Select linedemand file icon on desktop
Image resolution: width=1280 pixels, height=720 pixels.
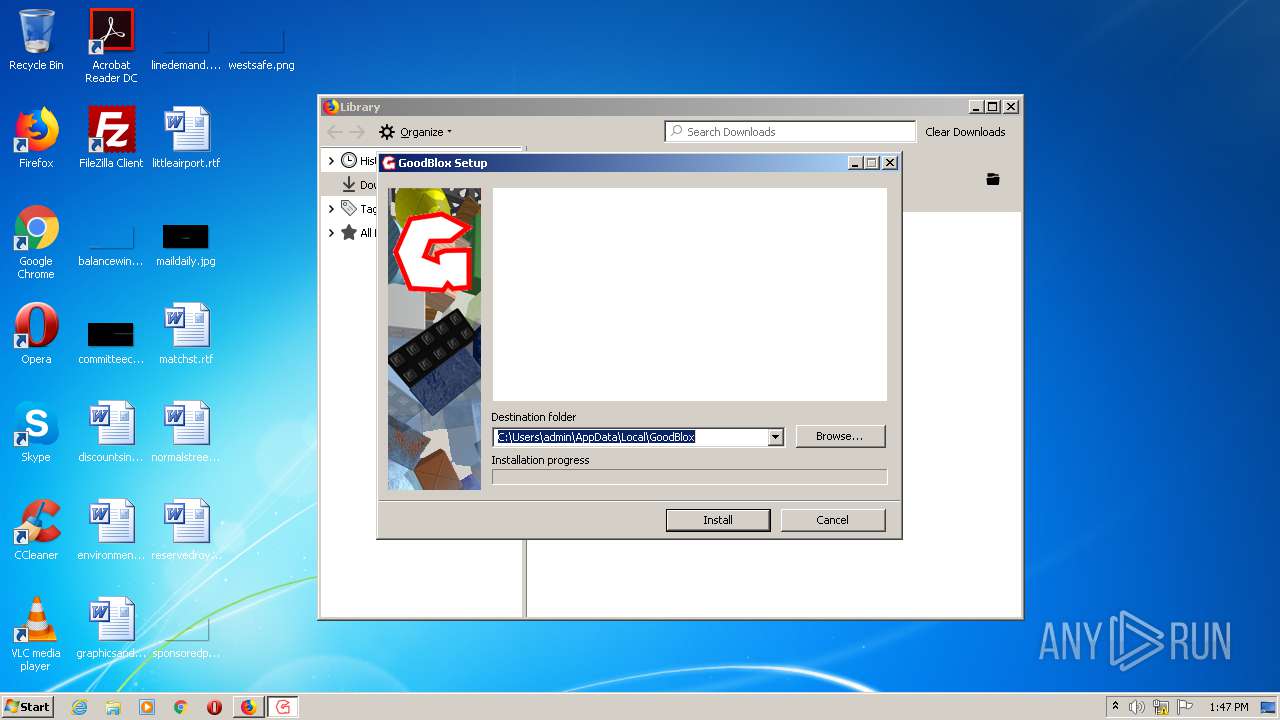[x=186, y=50]
